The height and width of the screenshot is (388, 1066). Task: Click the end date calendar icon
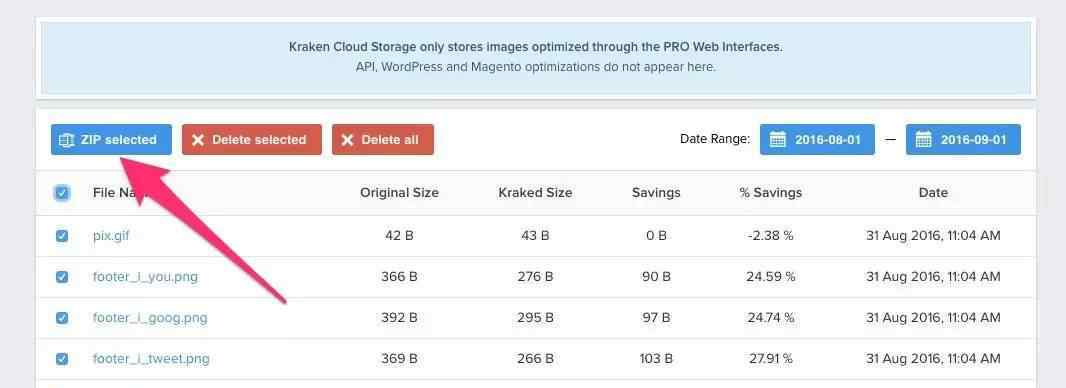[923, 139]
